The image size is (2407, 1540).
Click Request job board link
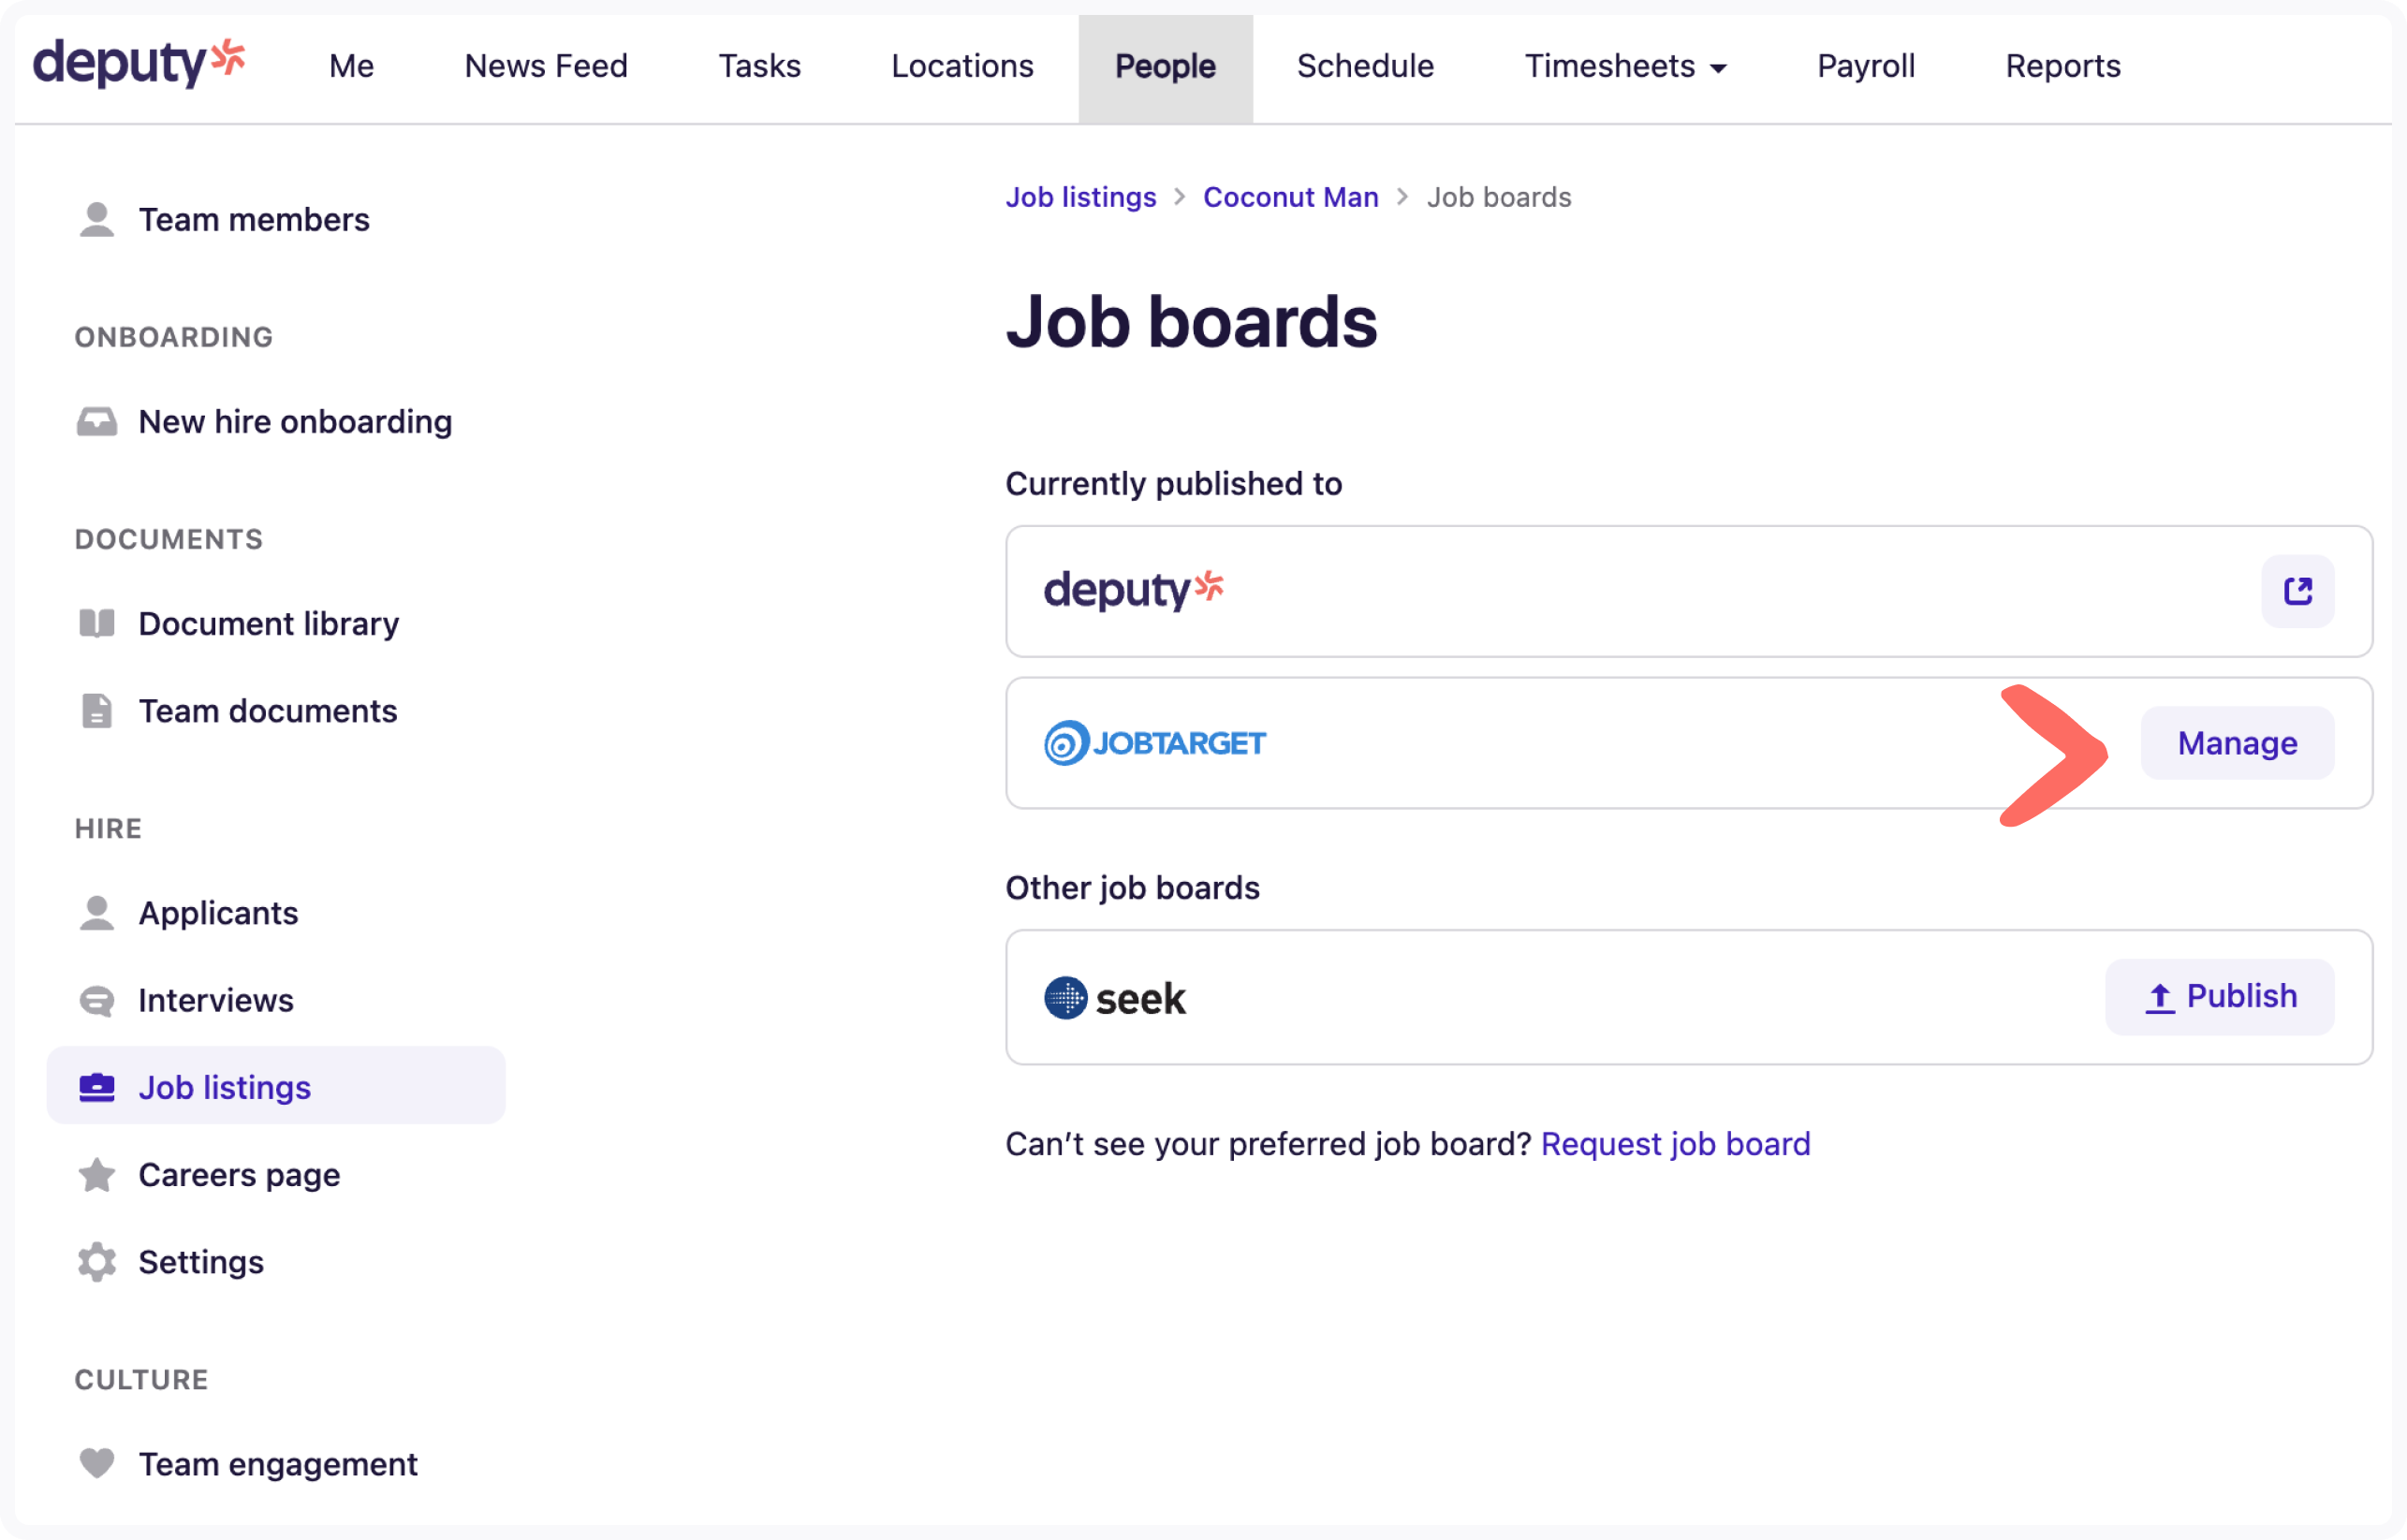1675,1143
